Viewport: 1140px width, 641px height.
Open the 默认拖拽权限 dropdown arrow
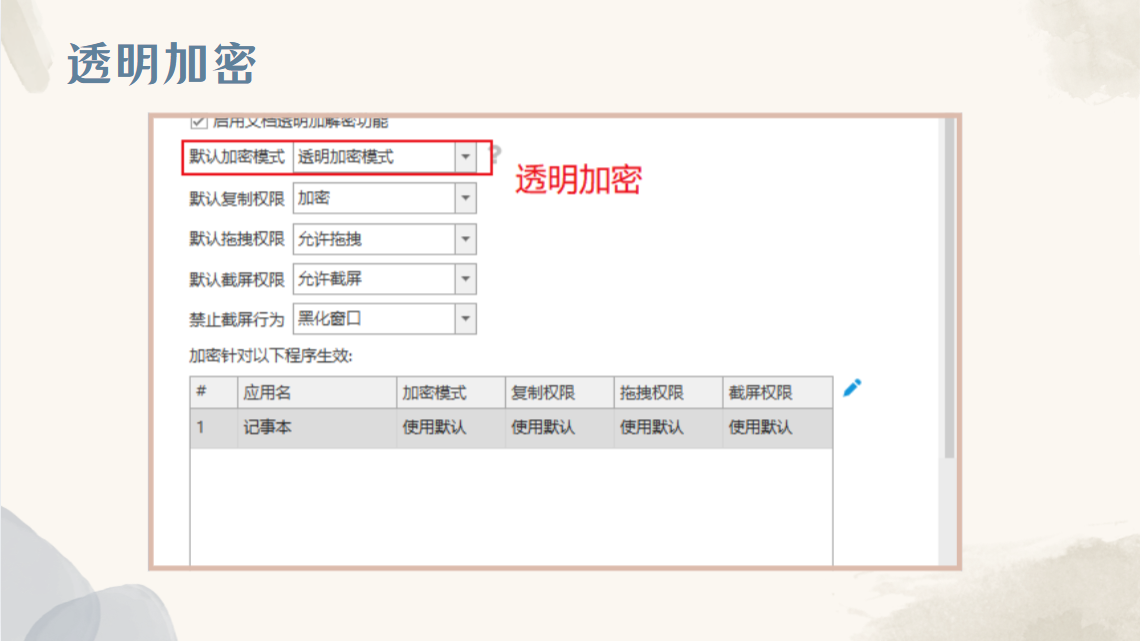point(465,239)
